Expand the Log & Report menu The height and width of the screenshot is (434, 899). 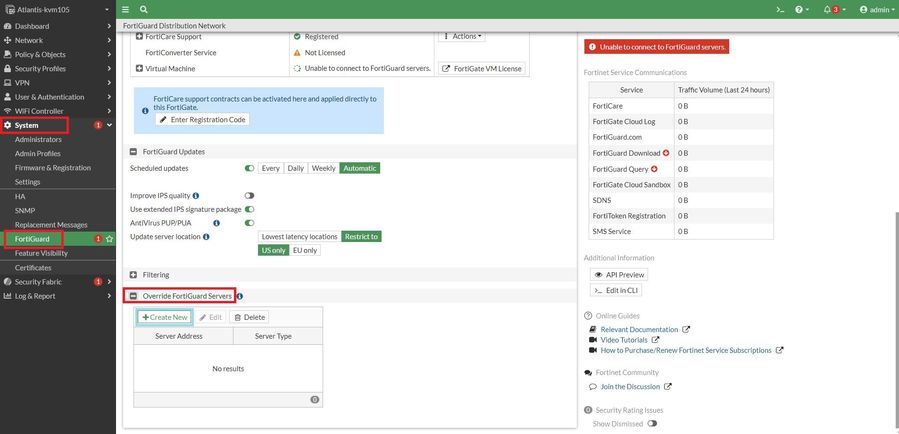point(57,296)
